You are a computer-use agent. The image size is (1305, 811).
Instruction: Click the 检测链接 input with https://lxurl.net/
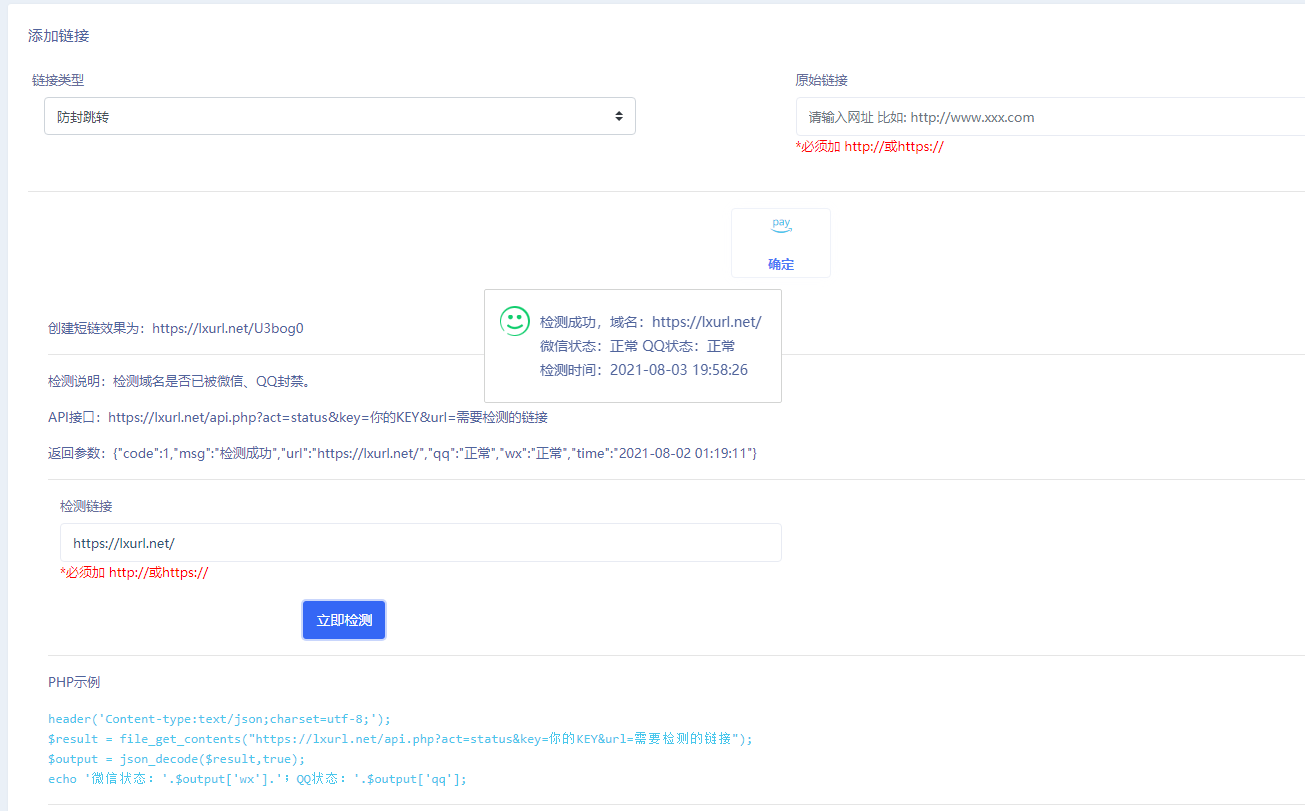pyautogui.click(x=421, y=543)
